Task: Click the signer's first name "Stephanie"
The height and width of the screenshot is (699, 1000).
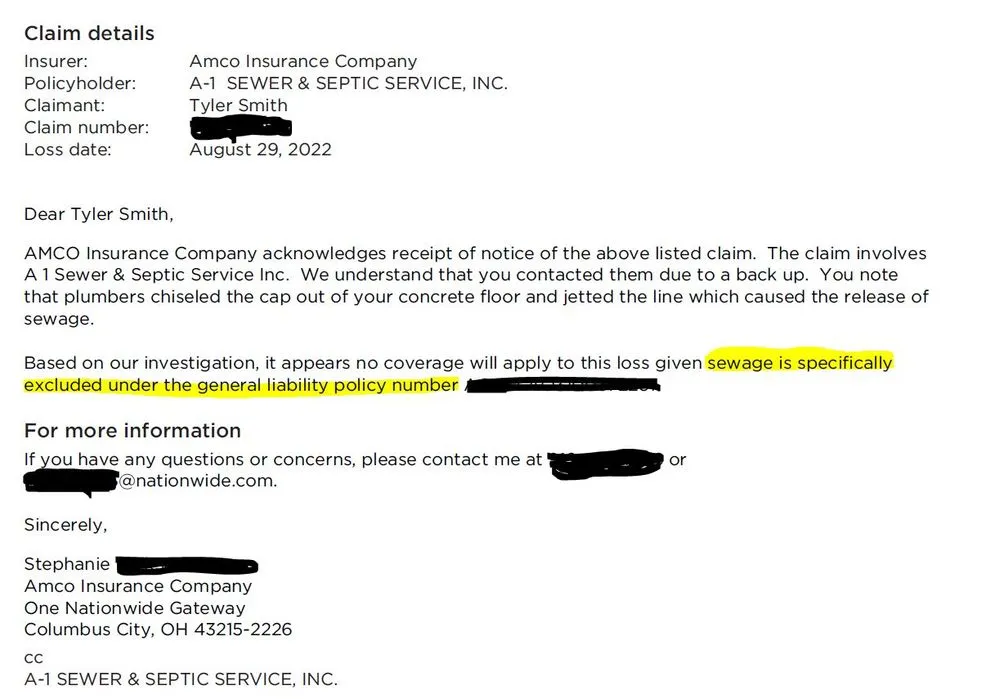Action: pos(67,565)
